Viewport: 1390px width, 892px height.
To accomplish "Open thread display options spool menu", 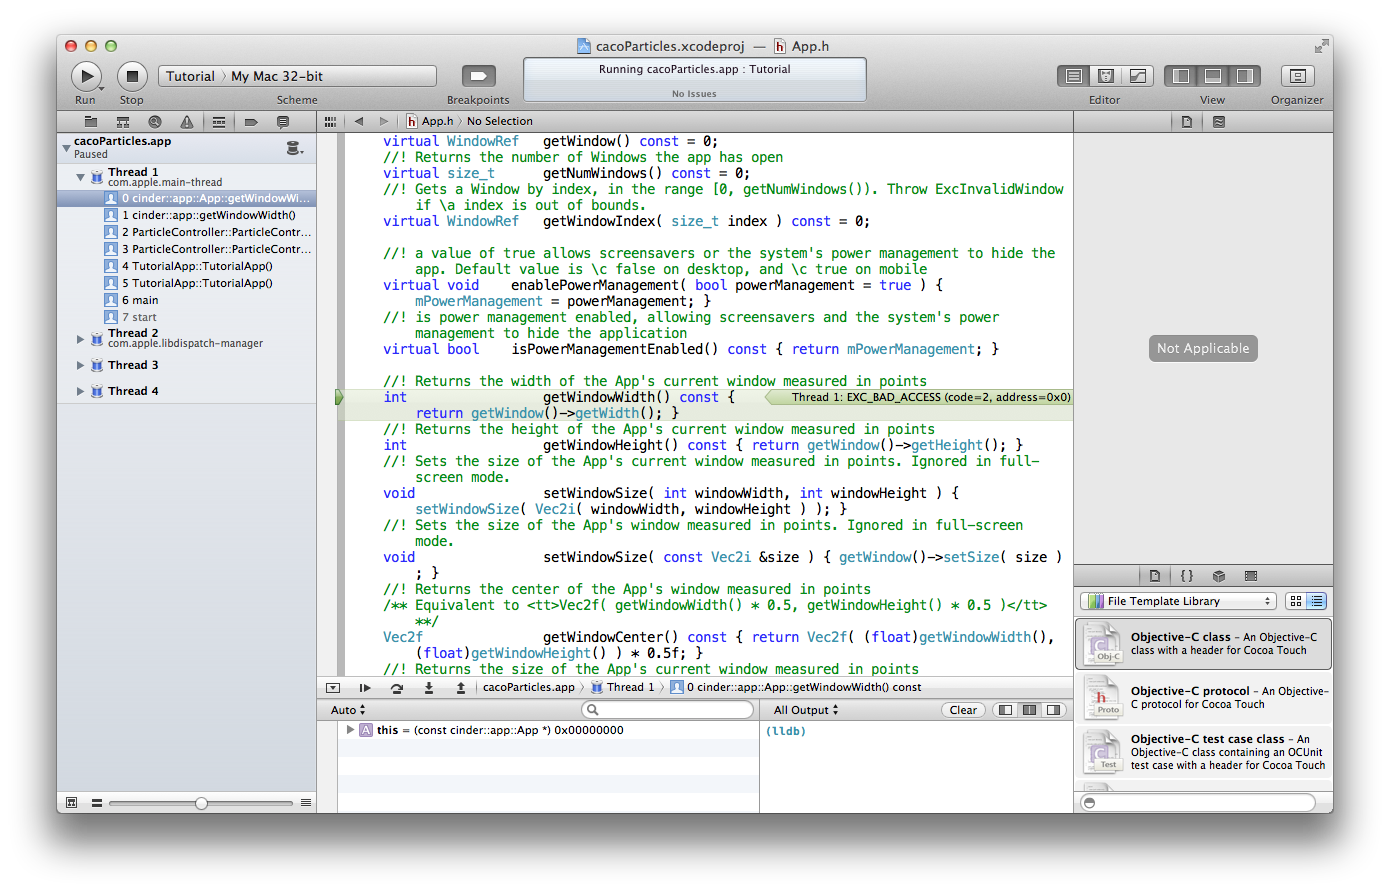I will (x=295, y=148).
